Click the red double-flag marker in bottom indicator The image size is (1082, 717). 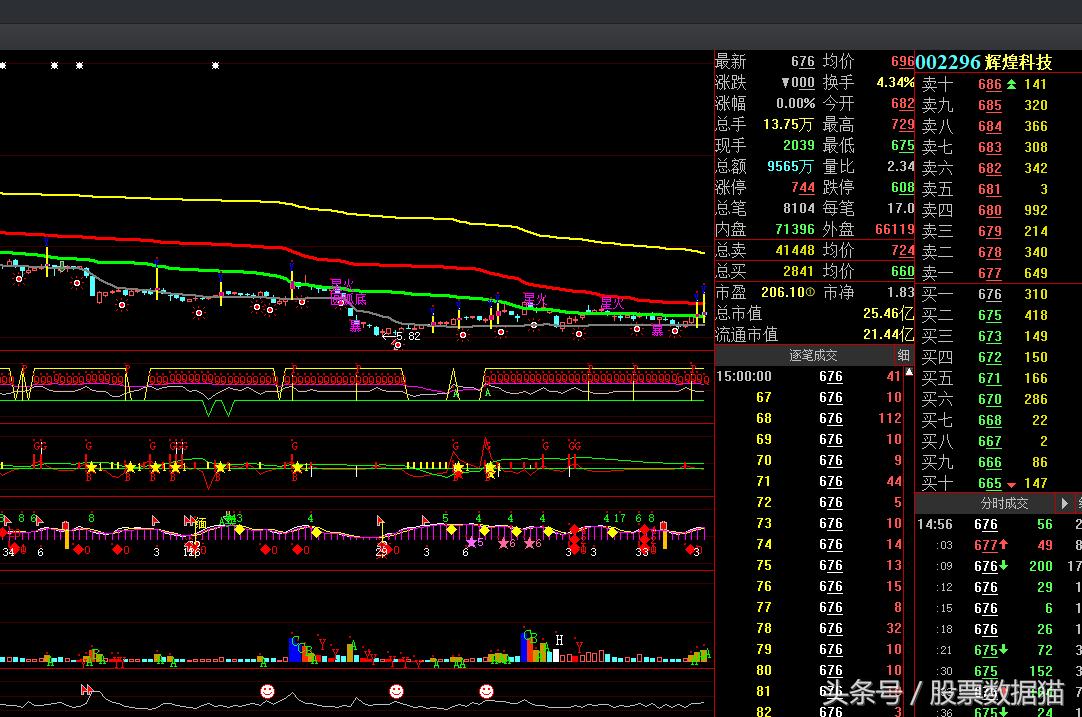coord(87,690)
